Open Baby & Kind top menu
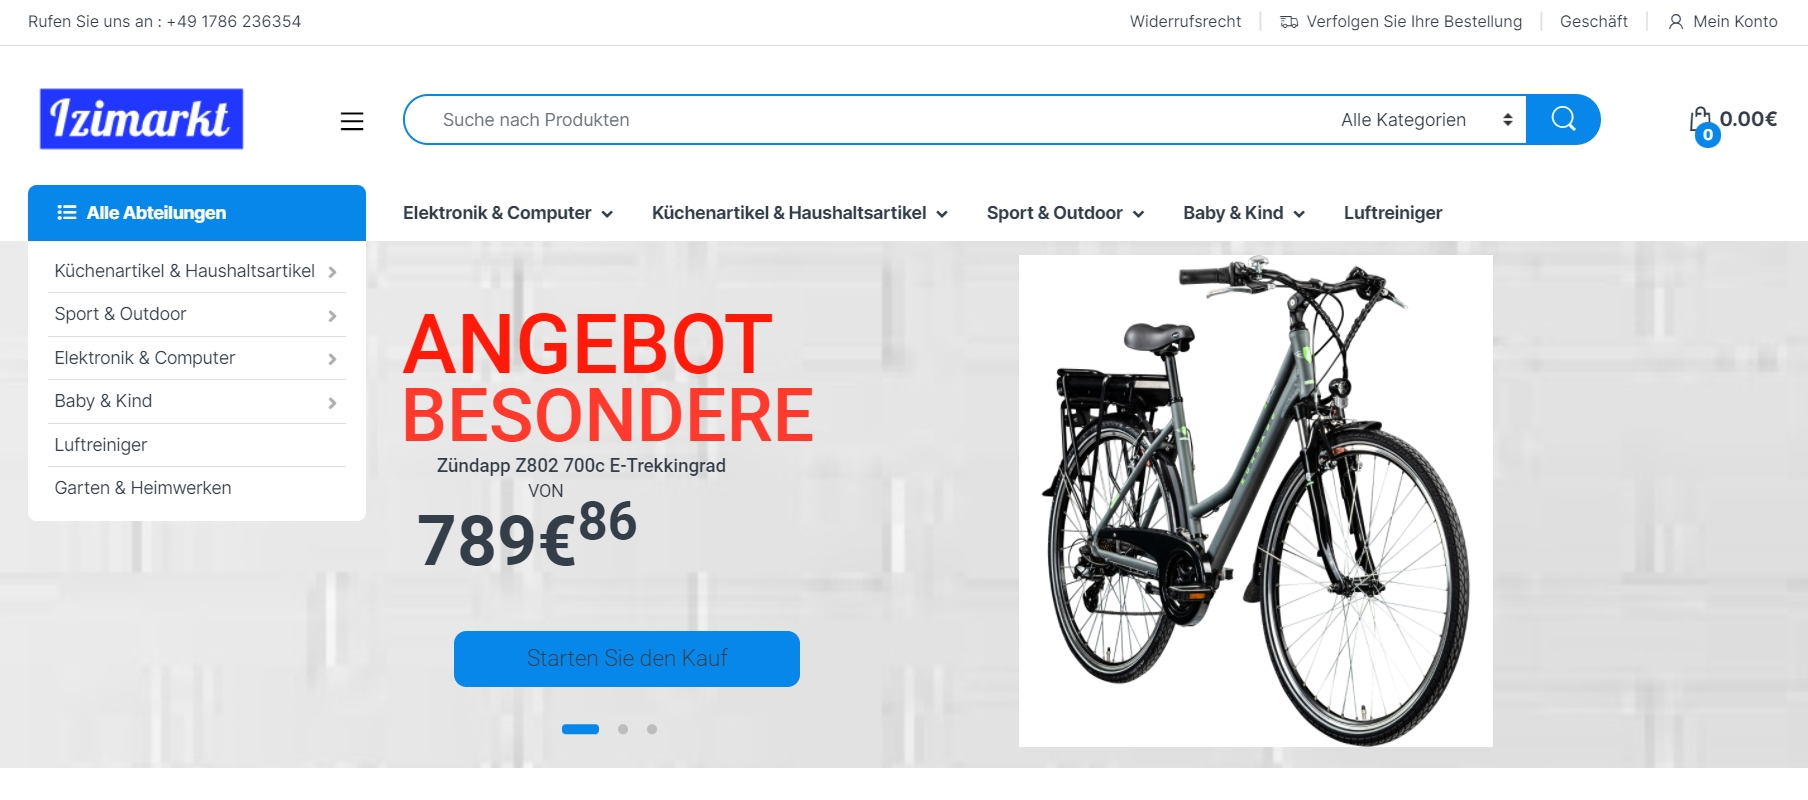This screenshot has height=800, width=1808. (x=1244, y=213)
